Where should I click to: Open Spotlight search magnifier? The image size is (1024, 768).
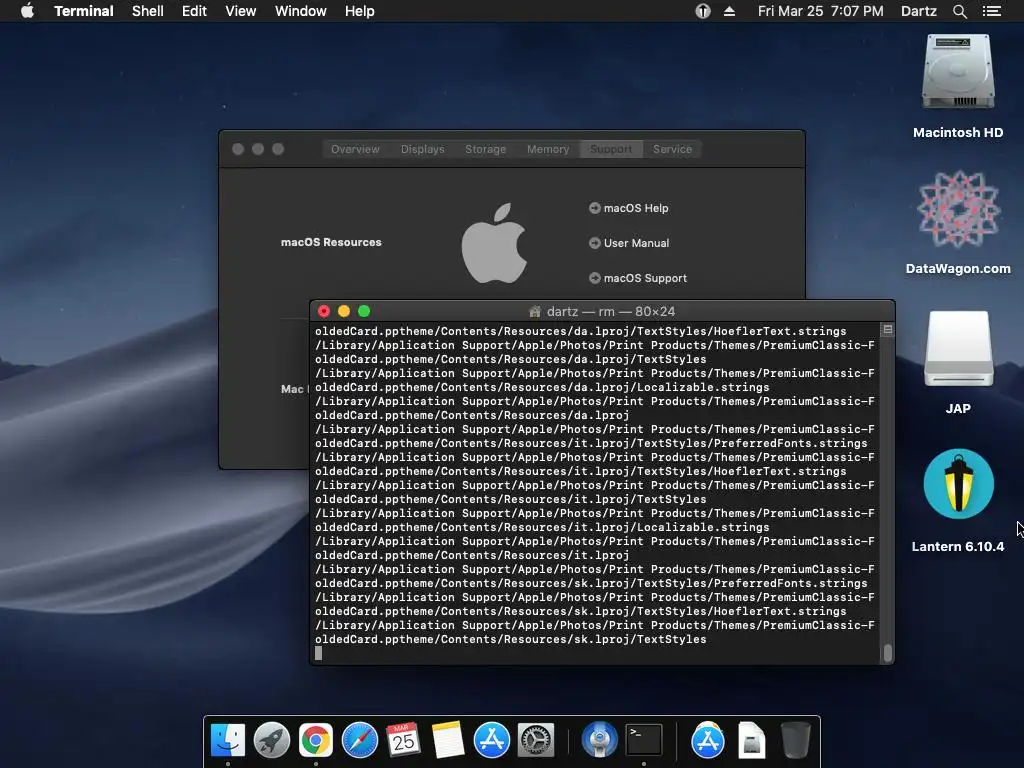coord(959,11)
